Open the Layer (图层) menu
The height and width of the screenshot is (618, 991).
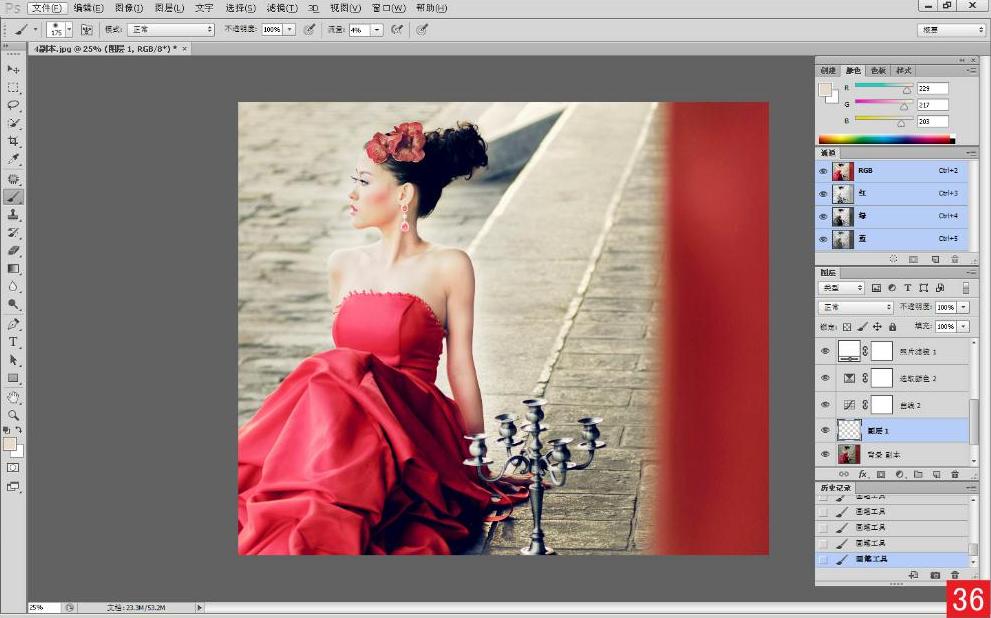click(x=169, y=8)
